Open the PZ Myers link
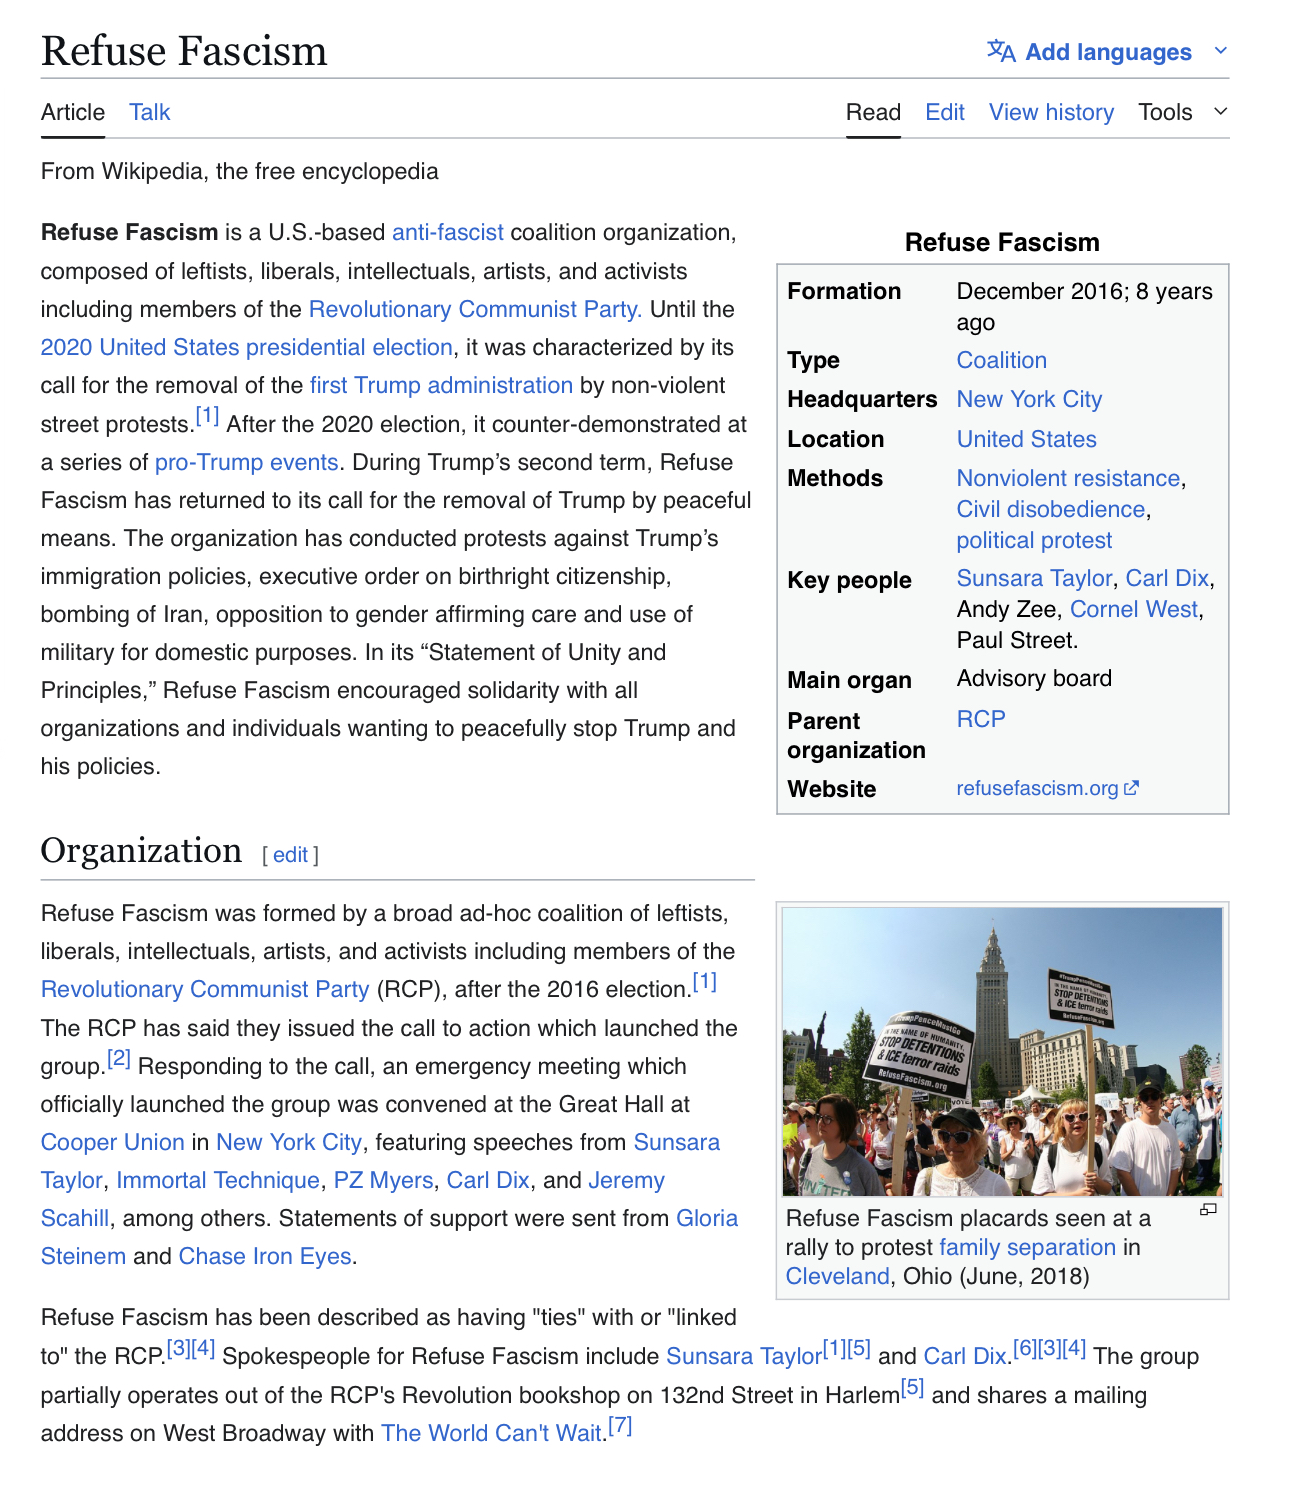 click(383, 1180)
